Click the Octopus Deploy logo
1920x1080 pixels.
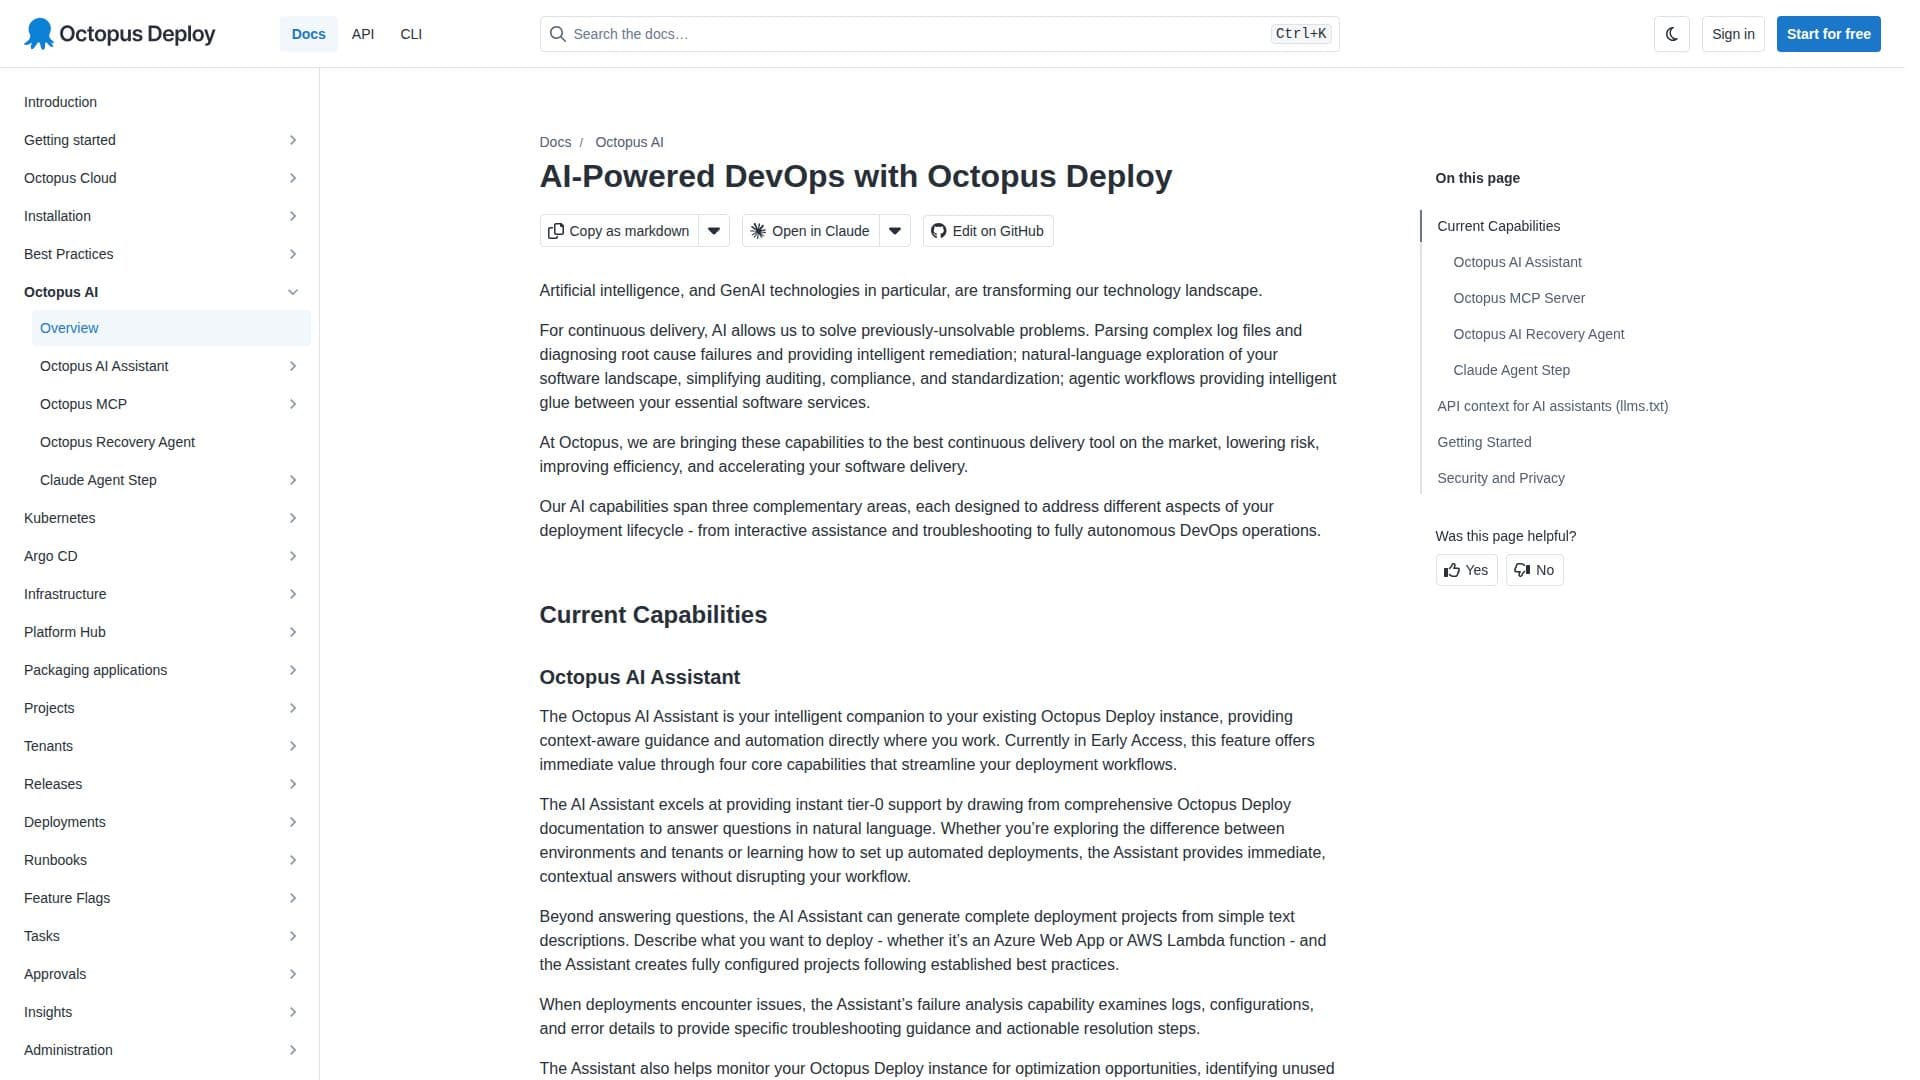click(120, 34)
